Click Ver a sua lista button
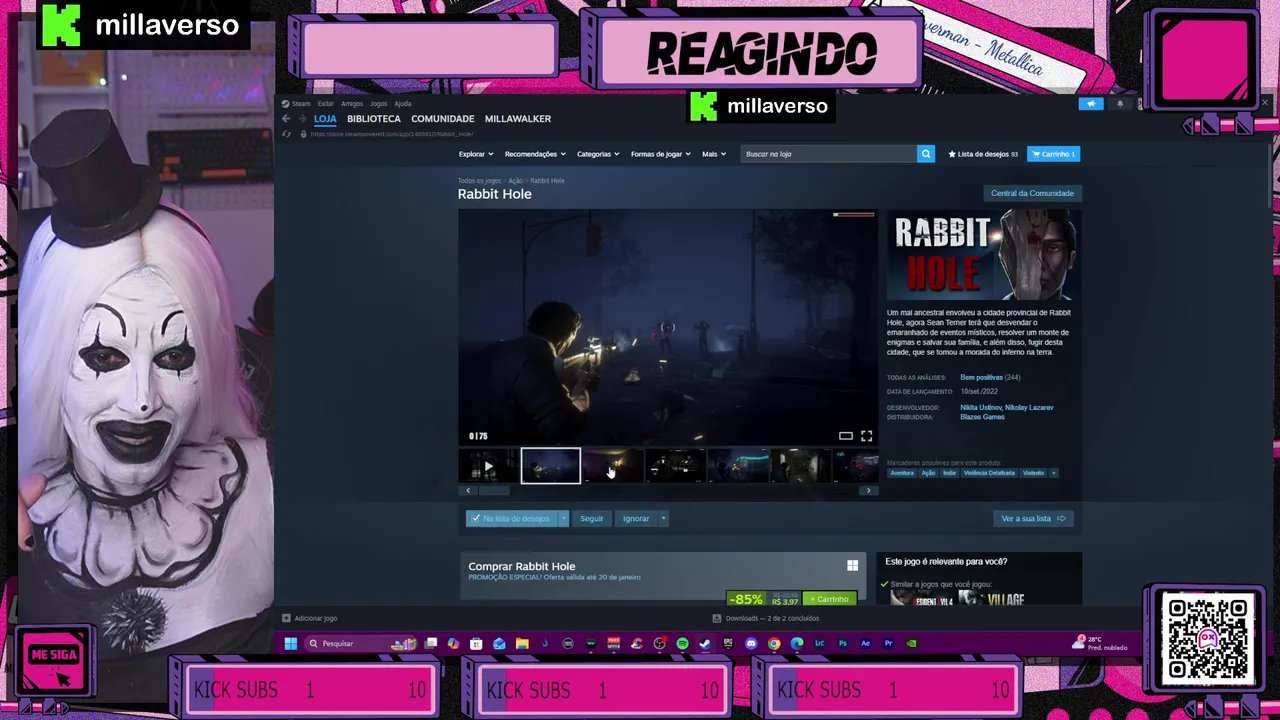This screenshot has height=720, width=1280. (x=1033, y=518)
